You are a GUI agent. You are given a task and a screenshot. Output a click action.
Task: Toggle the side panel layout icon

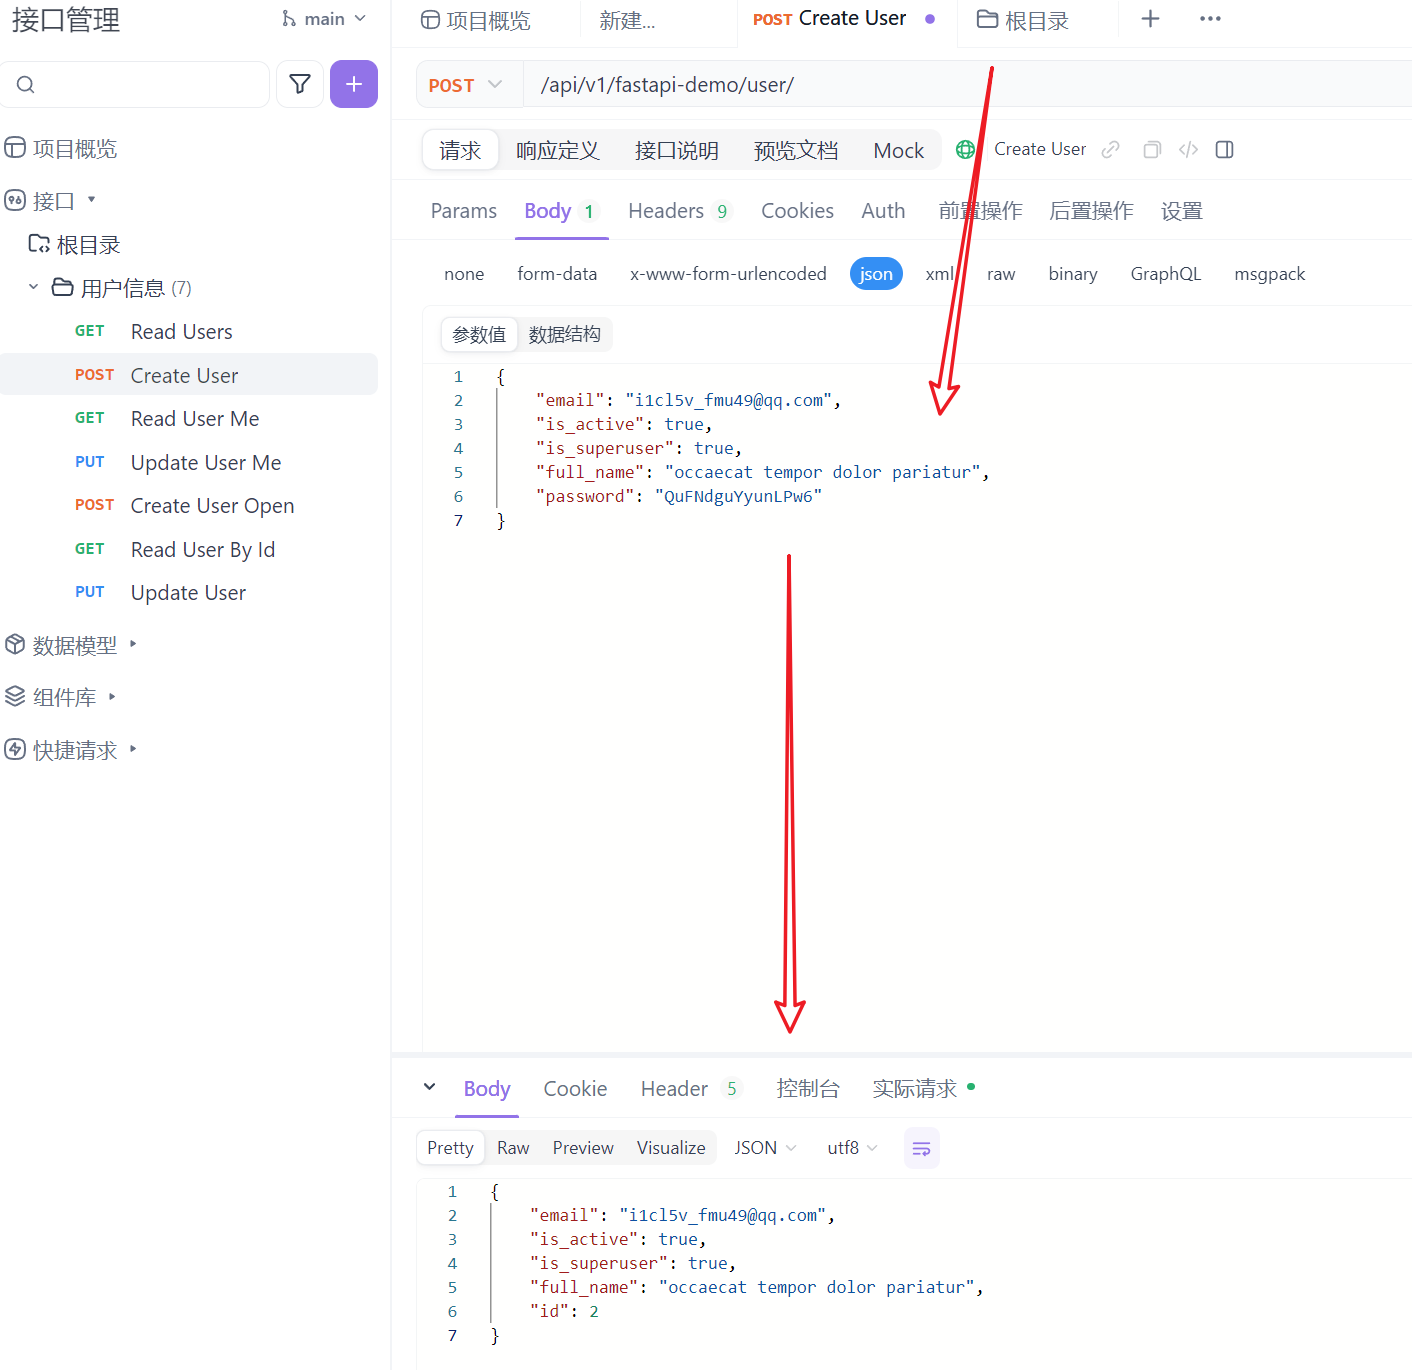(1224, 150)
